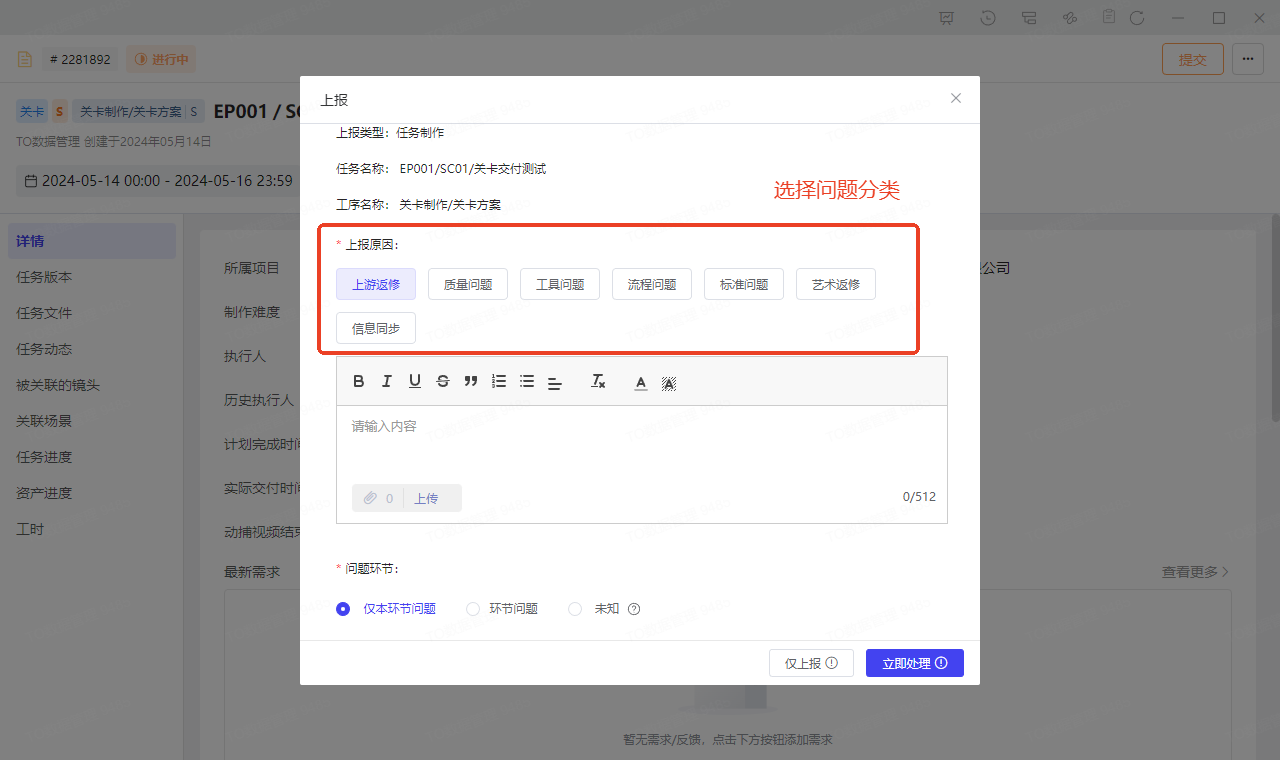The height and width of the screenshot is (760, 1280).
Task: Select the 未知 radio option
Action: click(x=575, y=608)
